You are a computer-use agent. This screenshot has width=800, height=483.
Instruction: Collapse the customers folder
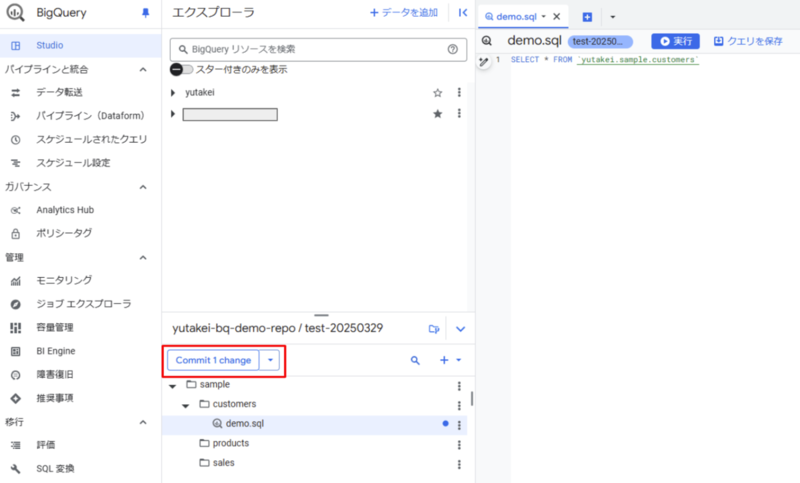coord(186,405)
